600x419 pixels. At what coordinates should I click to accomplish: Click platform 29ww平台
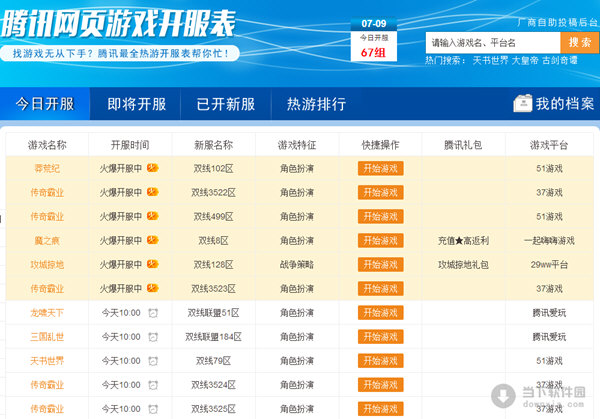click(x=549, y=265)
